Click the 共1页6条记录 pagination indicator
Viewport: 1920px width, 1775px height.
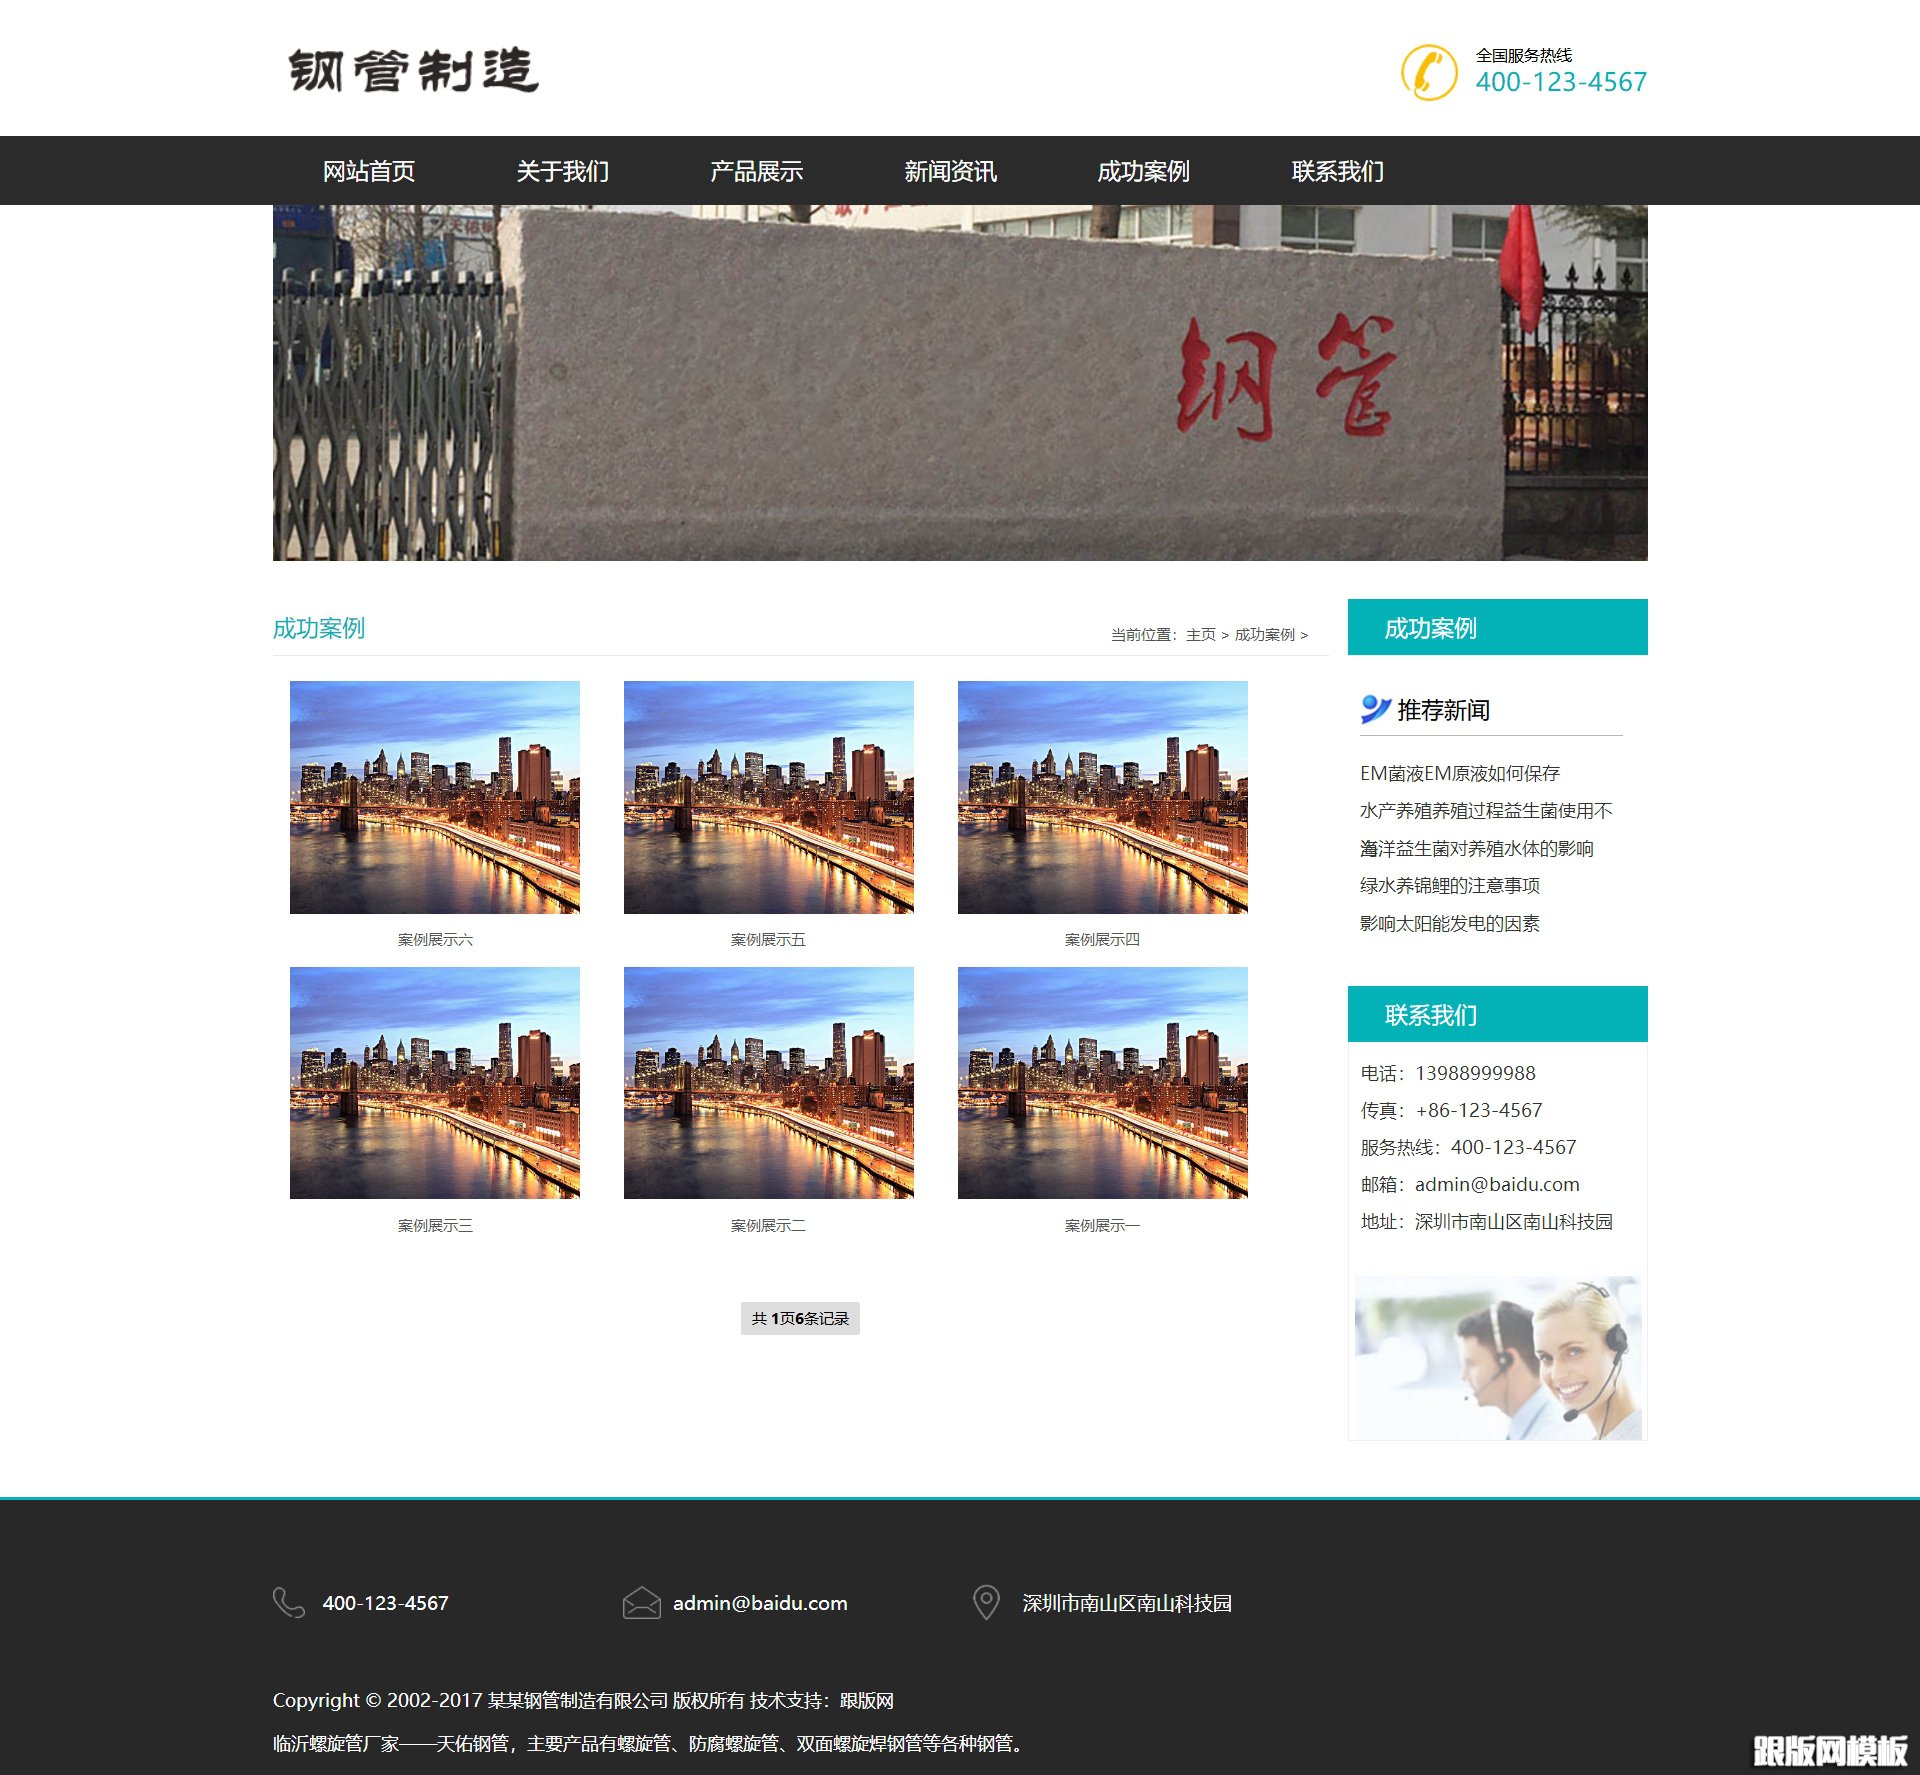[x=799, y=1318]
